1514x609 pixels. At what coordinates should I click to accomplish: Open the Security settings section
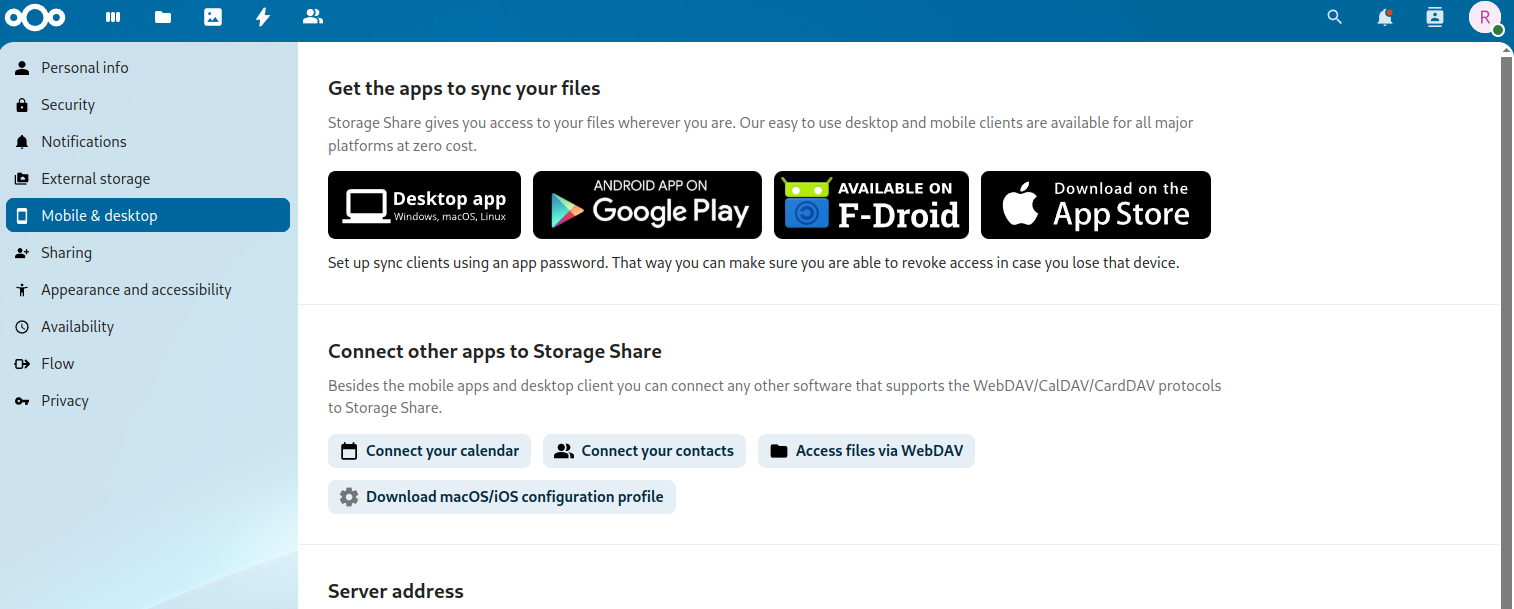tap(148, 105)
